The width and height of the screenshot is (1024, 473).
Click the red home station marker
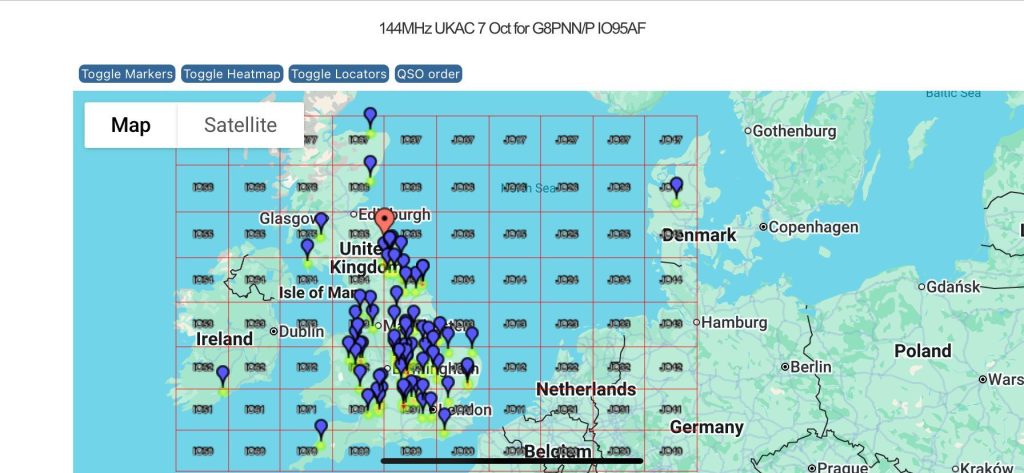point(384,221)
